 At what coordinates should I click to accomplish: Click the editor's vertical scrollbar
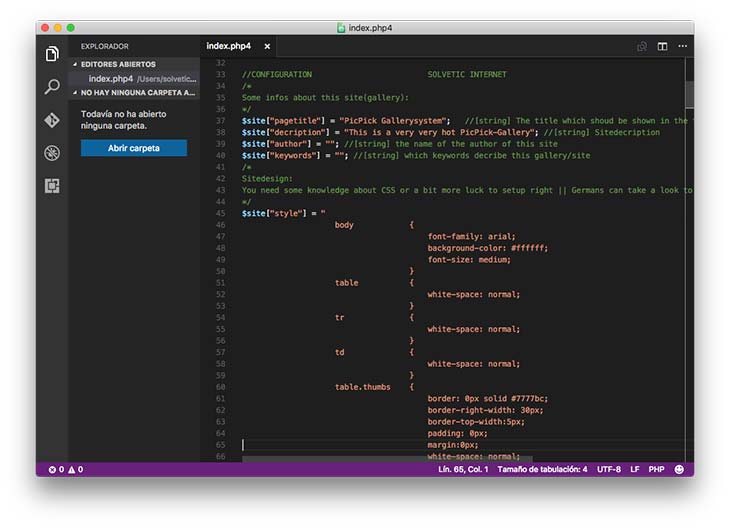click(689, 94)
